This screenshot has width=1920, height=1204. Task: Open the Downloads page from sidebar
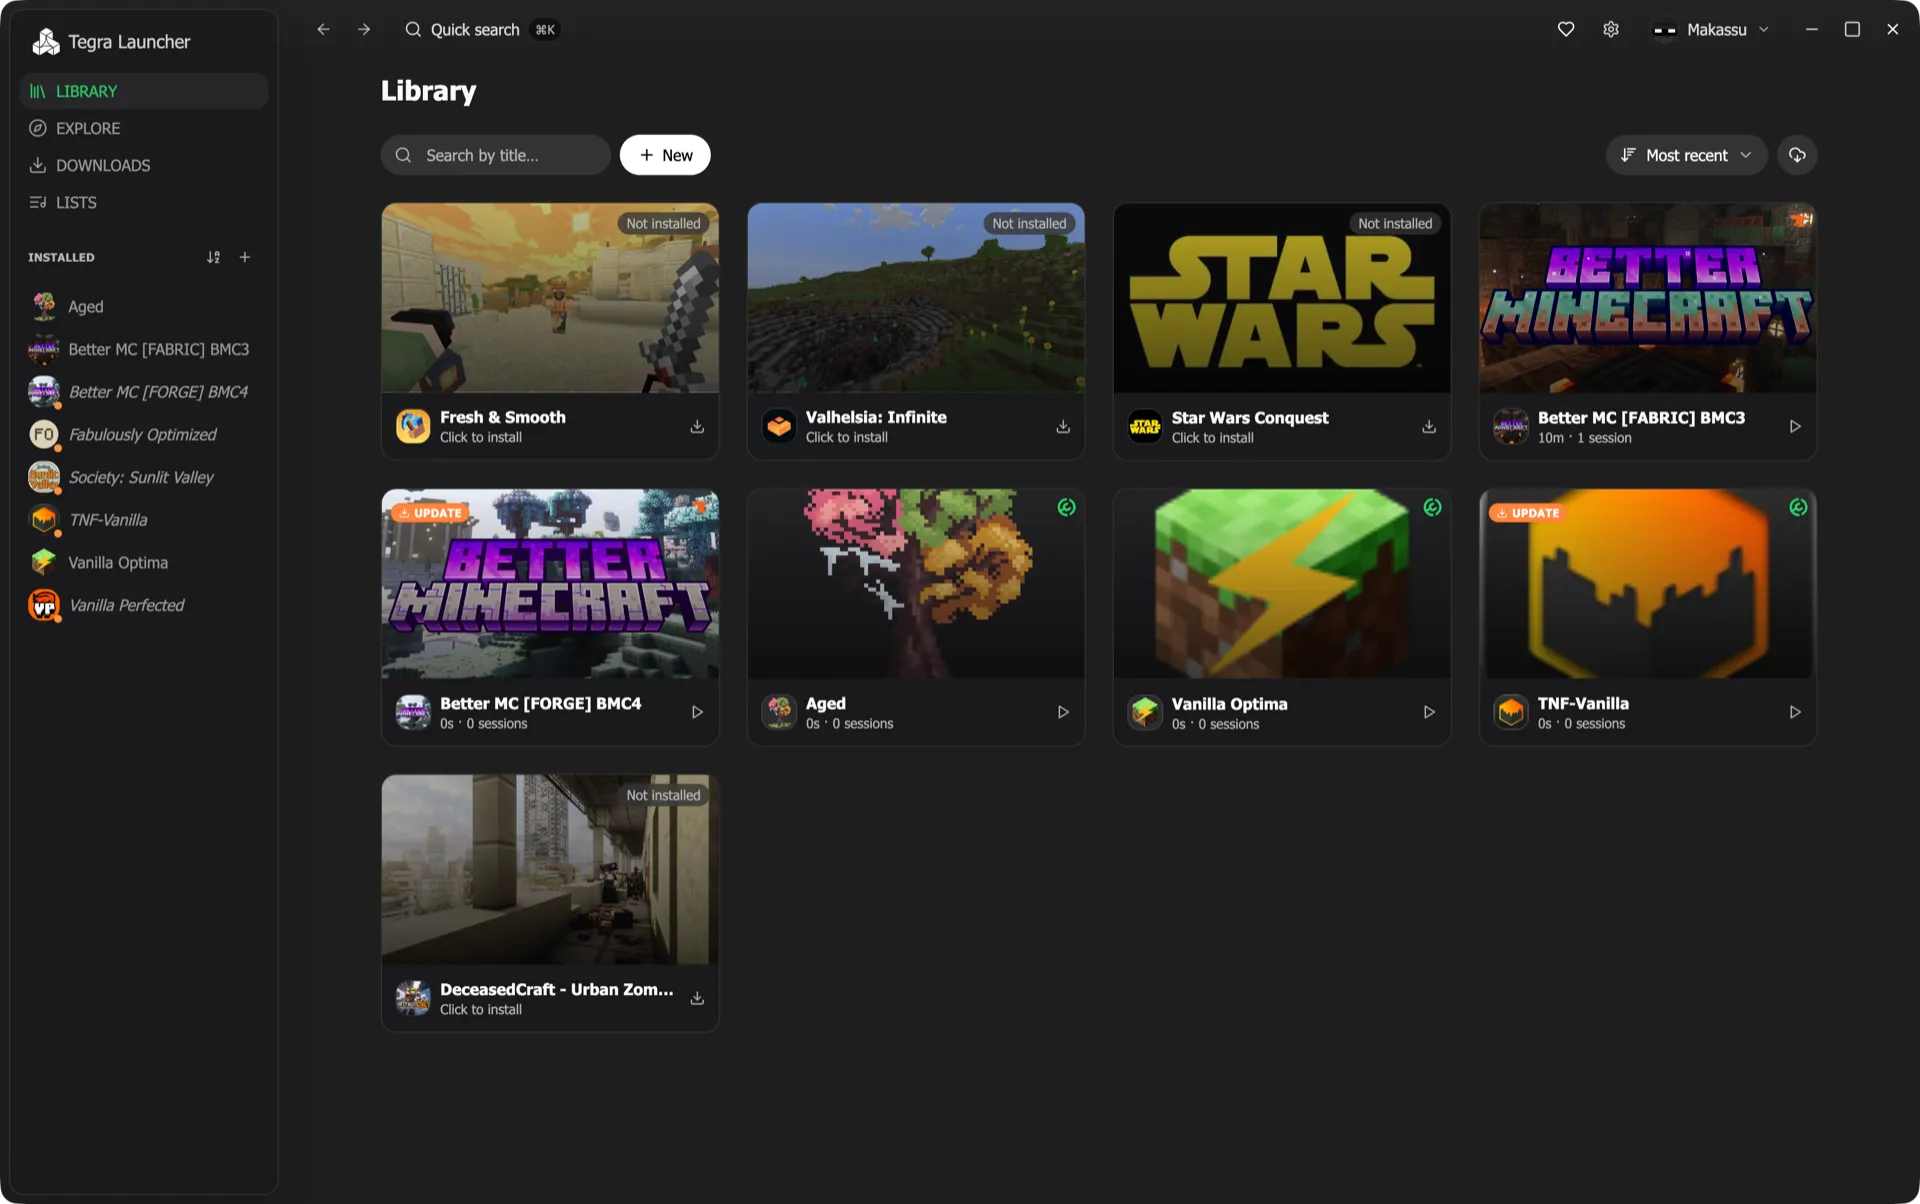pyautogui.click(x=144, y=165)
